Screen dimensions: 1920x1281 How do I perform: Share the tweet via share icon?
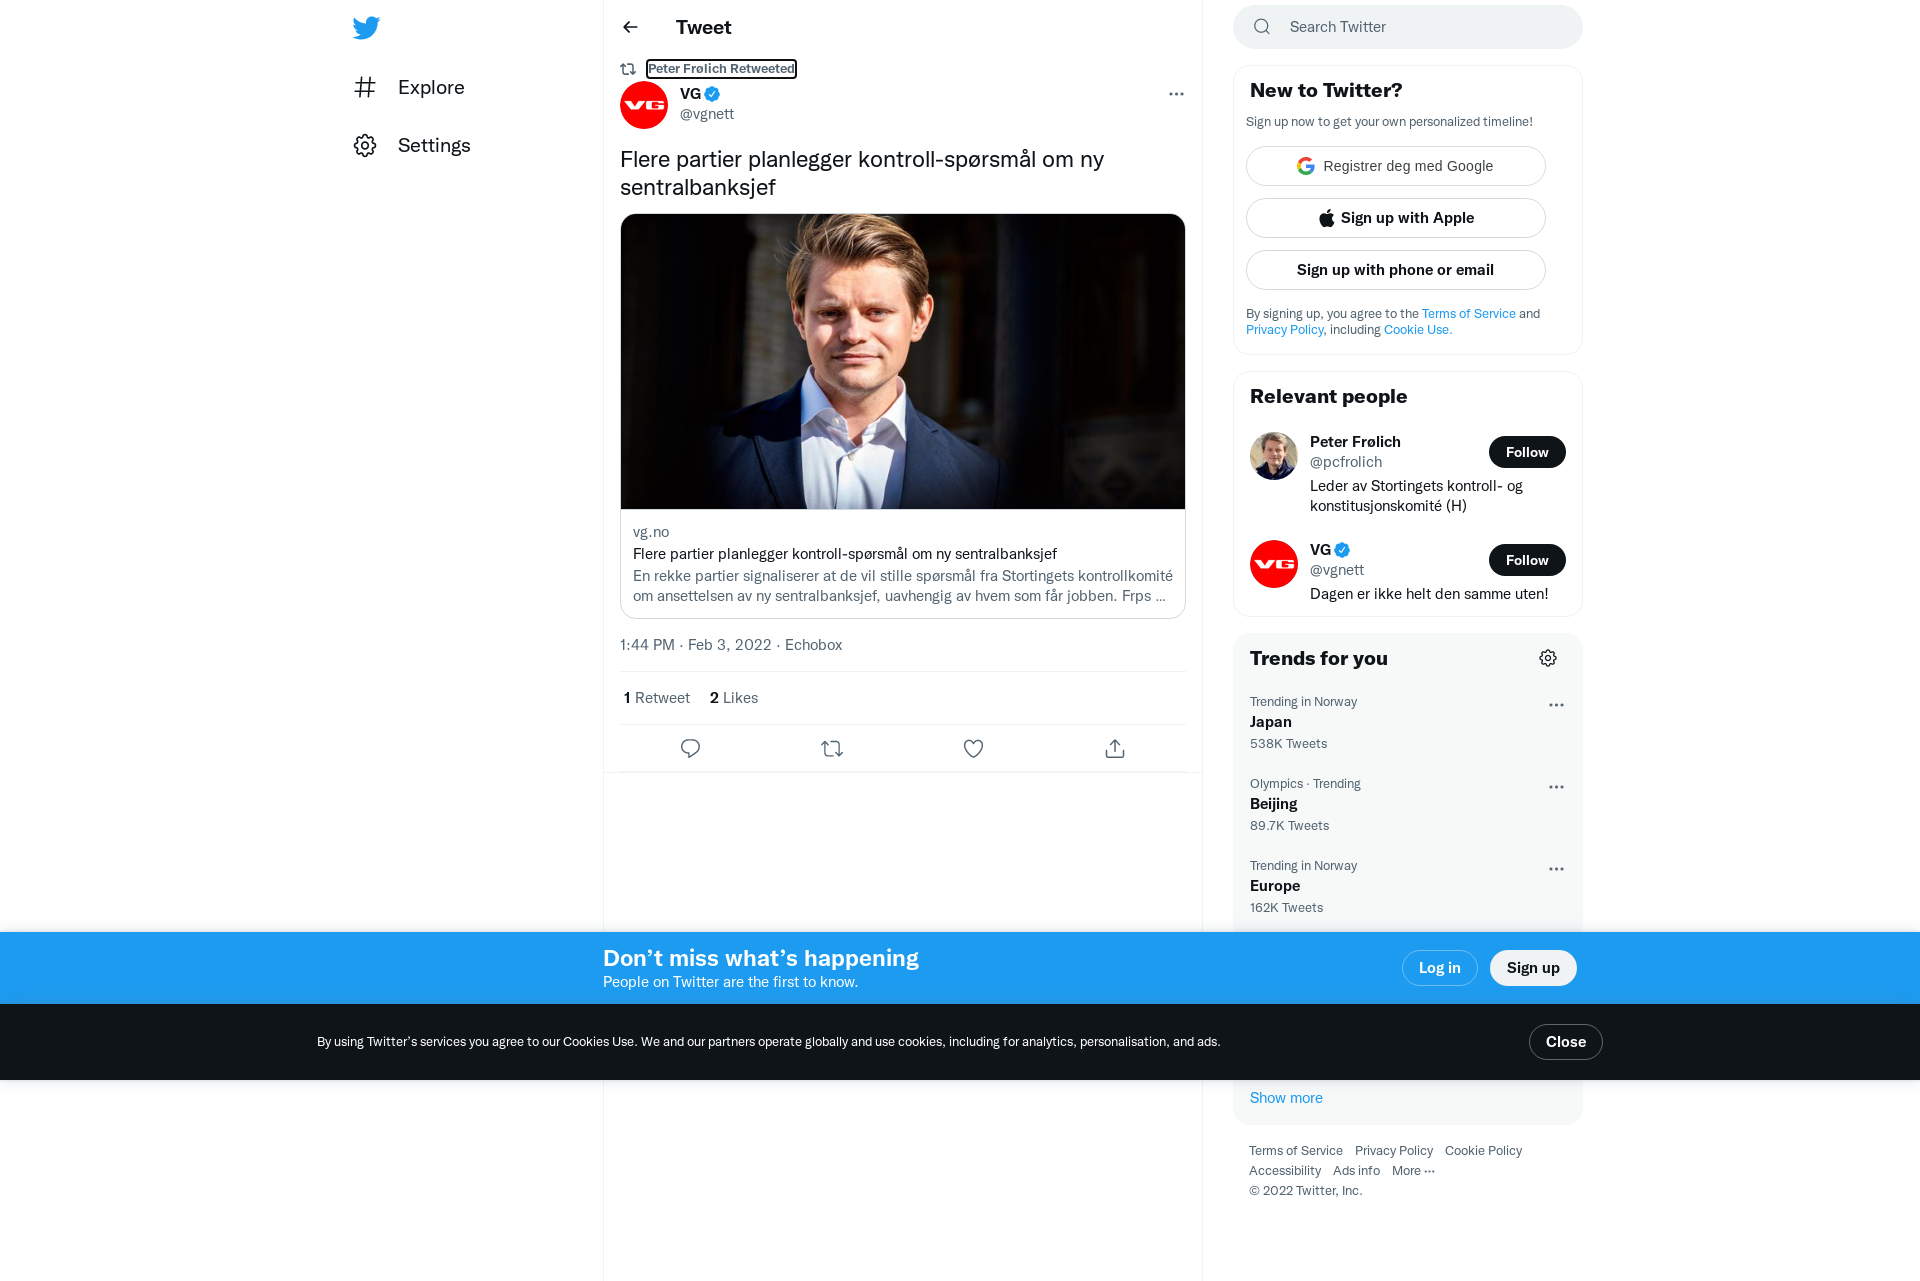(x=1115, y=749)
